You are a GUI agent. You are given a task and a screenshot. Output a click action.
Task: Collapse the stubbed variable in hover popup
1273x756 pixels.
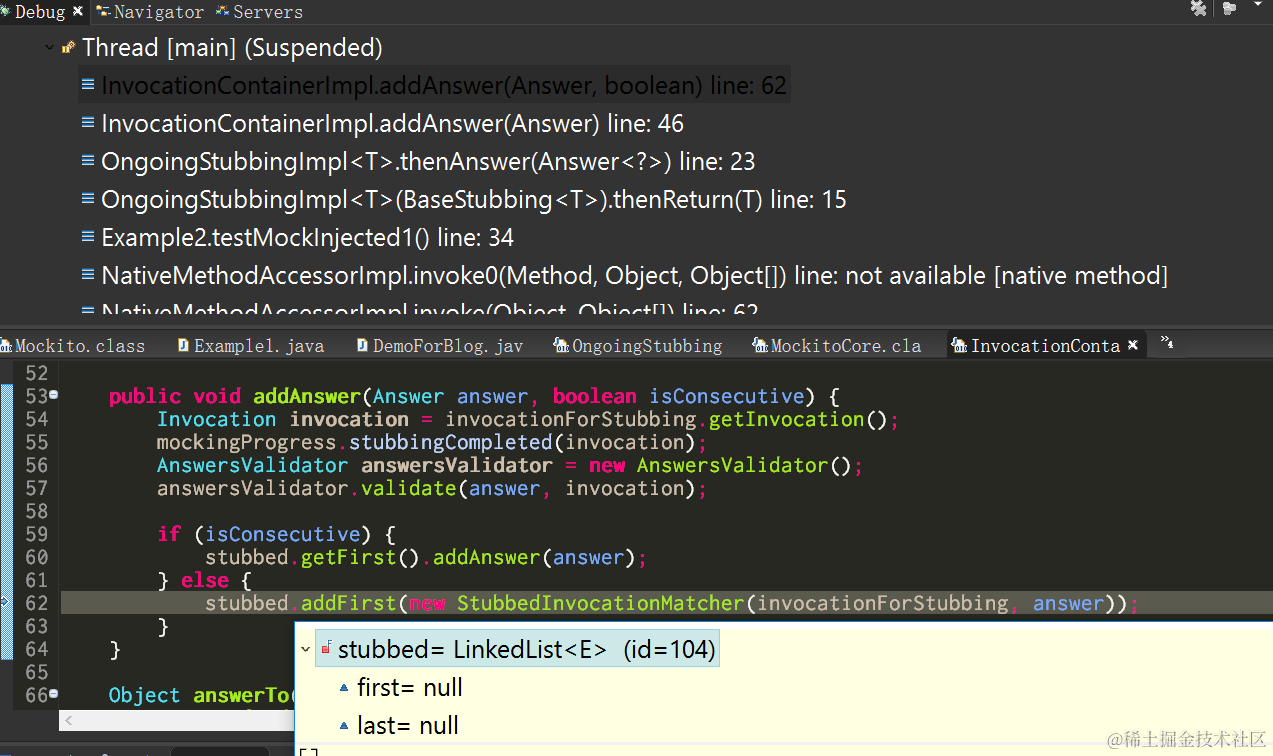[x=306, y=649]
